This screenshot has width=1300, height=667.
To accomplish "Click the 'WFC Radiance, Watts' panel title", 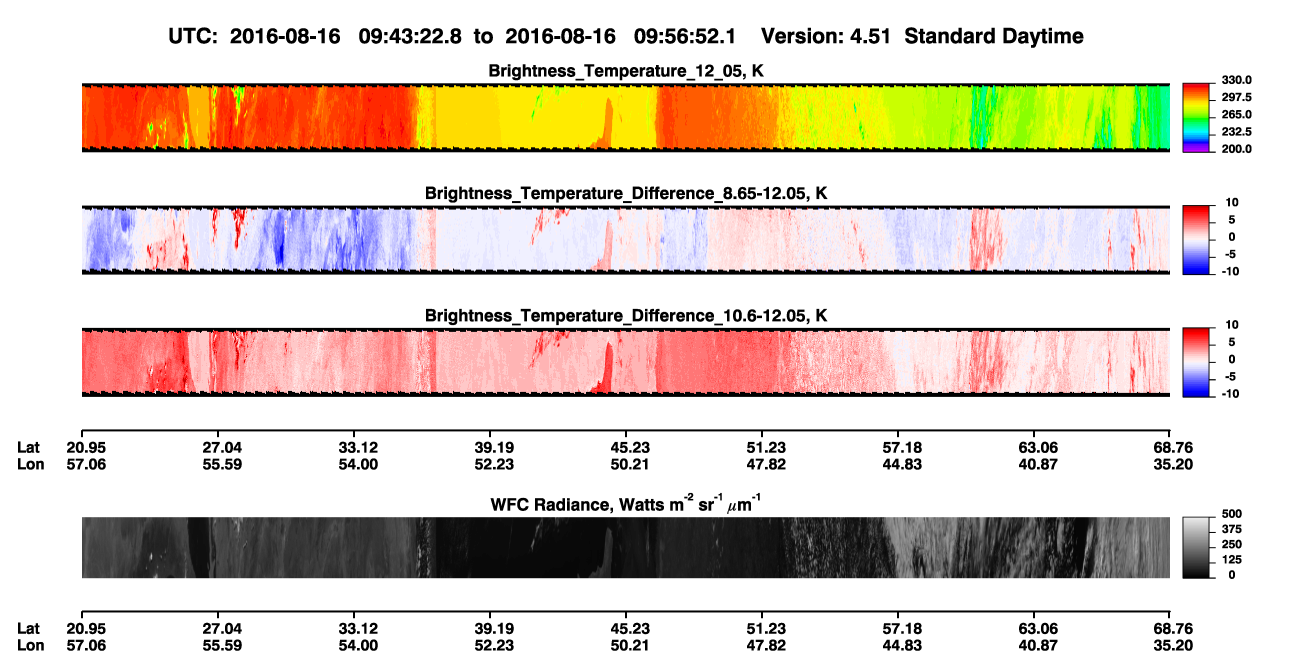I will [626, 503].
